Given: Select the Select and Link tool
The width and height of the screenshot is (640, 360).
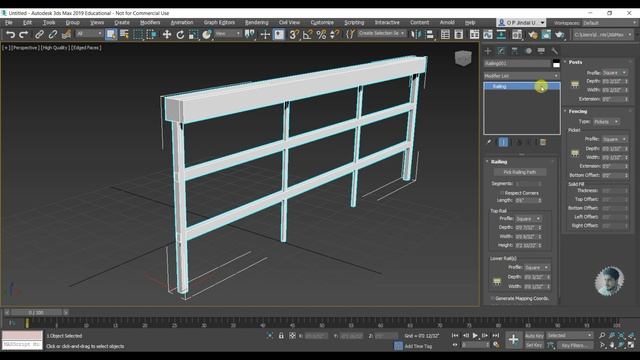Looking at the screenshot, I should coord(39,35).
